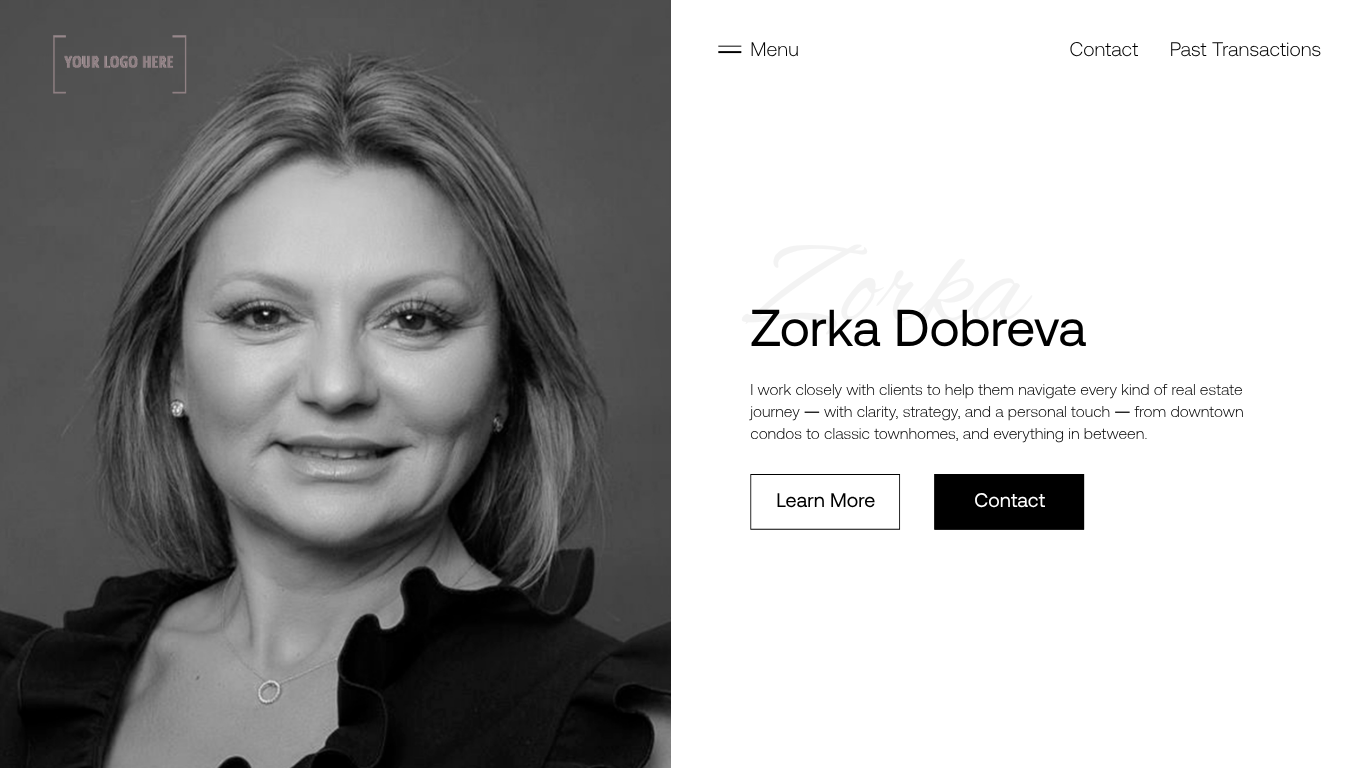Click the right bracket of the logo frame
Image resolution: width=1366 pixels, height=768 pixels.
click(x=180, y=64)
